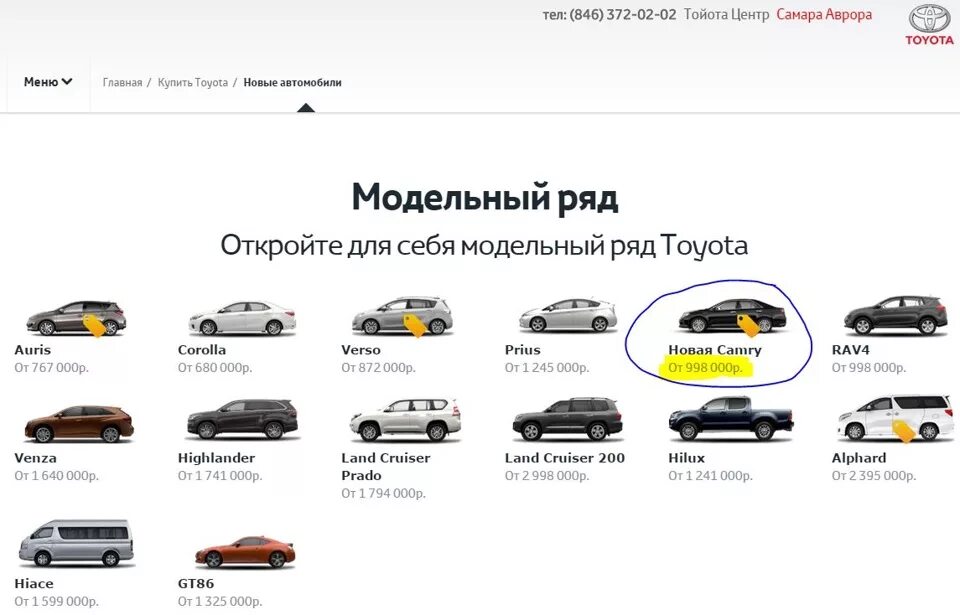960x615 pixels.
Task: Click the phone number (846) 372-02-02
Action: pos(623,14)
